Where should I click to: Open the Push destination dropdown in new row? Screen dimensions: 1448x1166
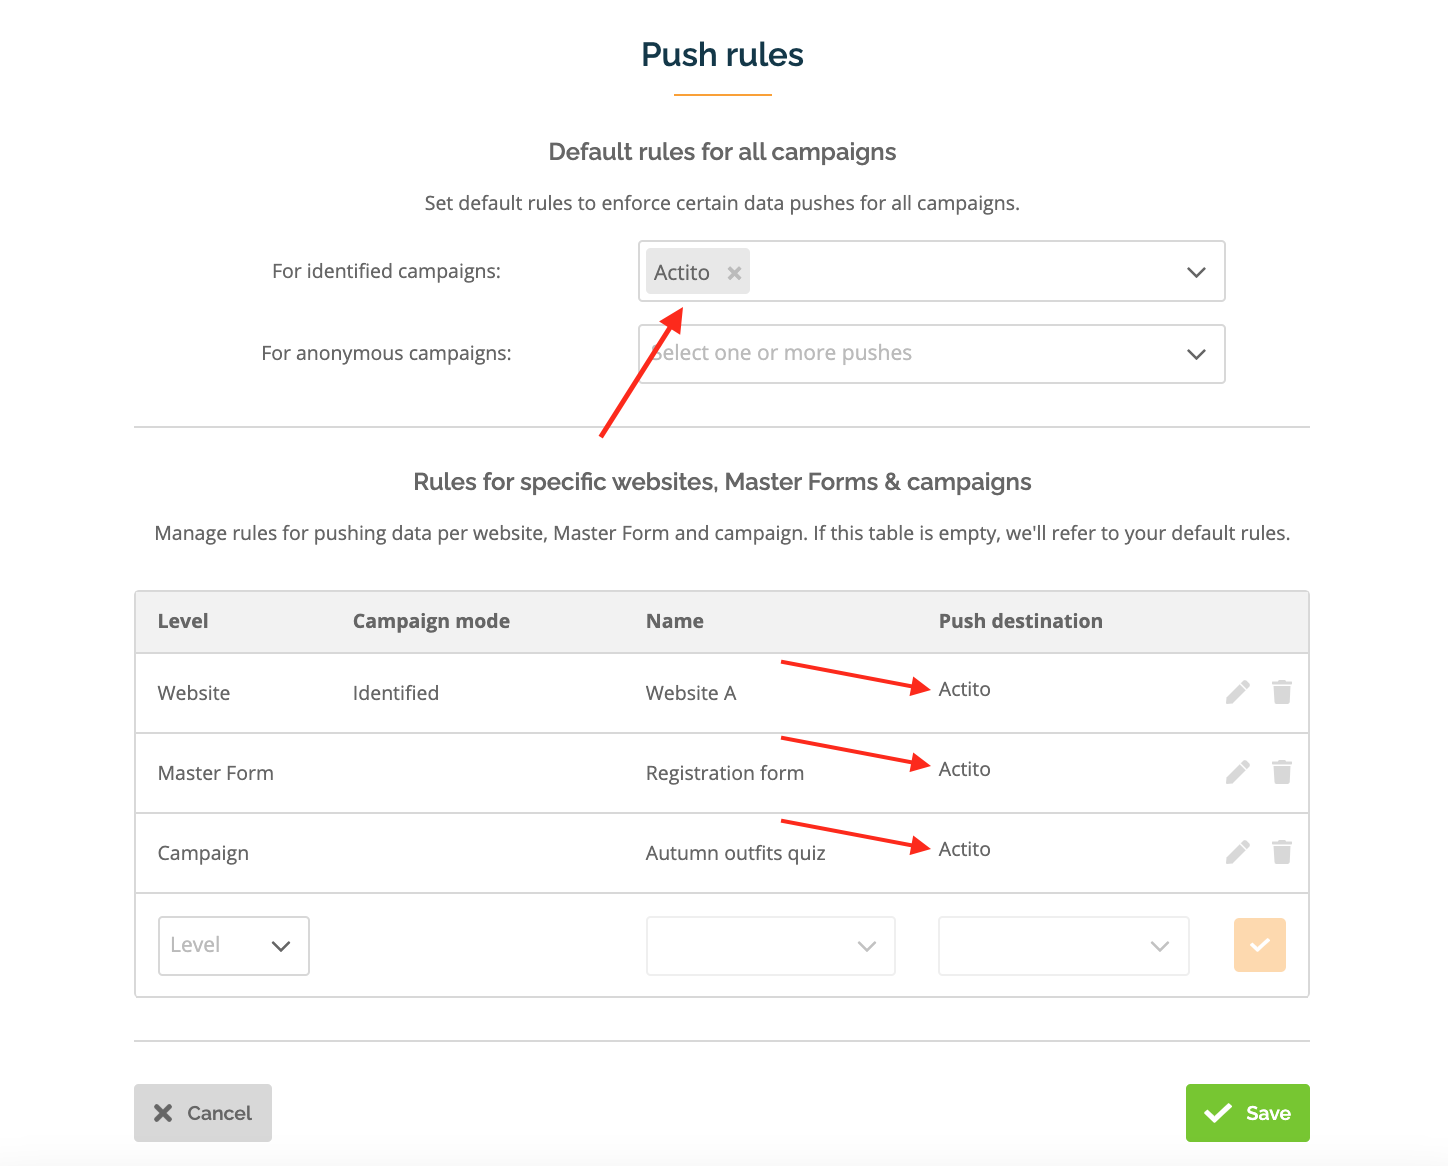tap(1064, 946)
